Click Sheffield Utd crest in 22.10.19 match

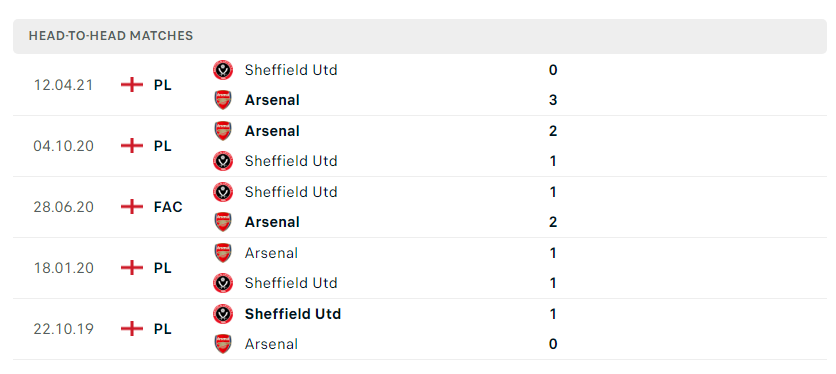(x=223, y=314)
